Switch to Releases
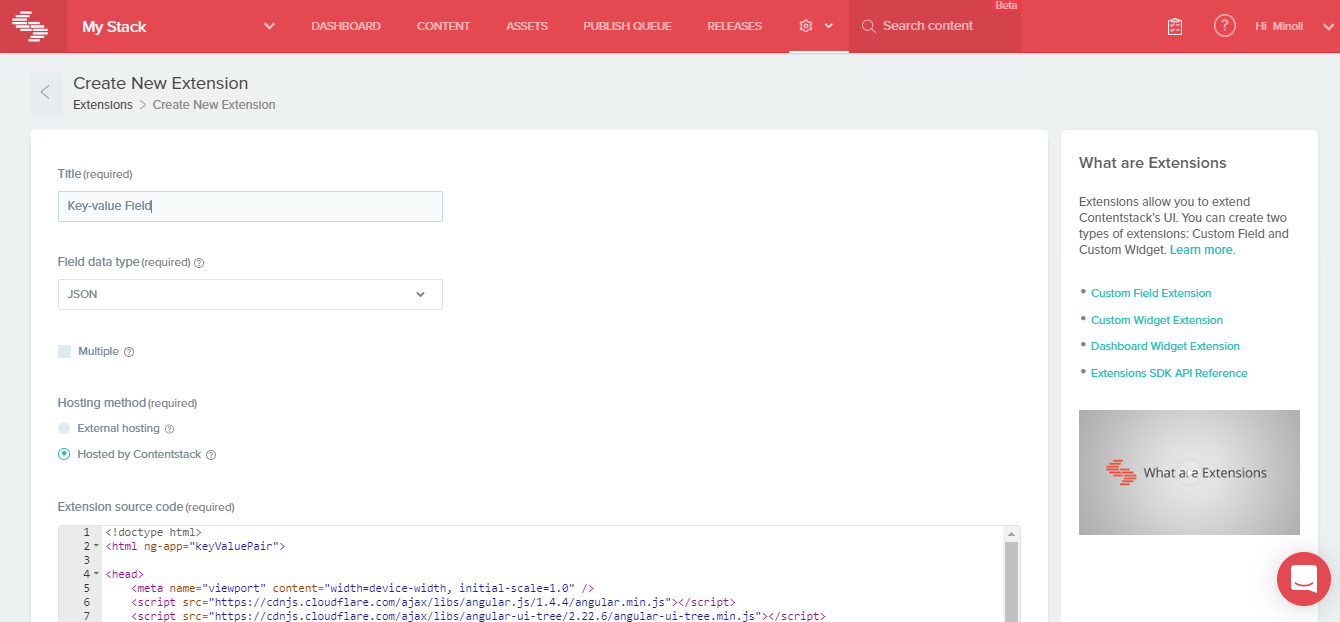Viewport: 1340px width, 622px height. pos(734,26)
